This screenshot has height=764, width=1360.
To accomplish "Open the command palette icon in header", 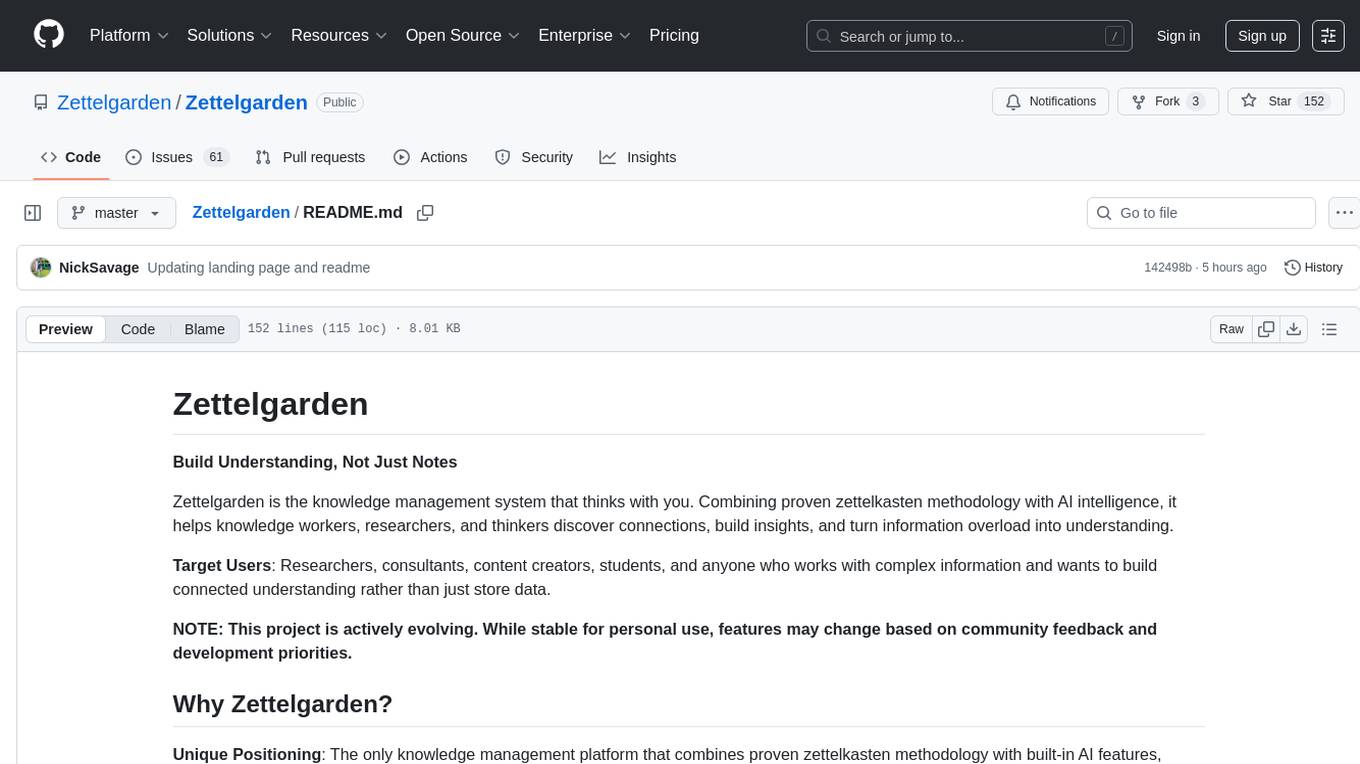I will [x=1328, y=35].
